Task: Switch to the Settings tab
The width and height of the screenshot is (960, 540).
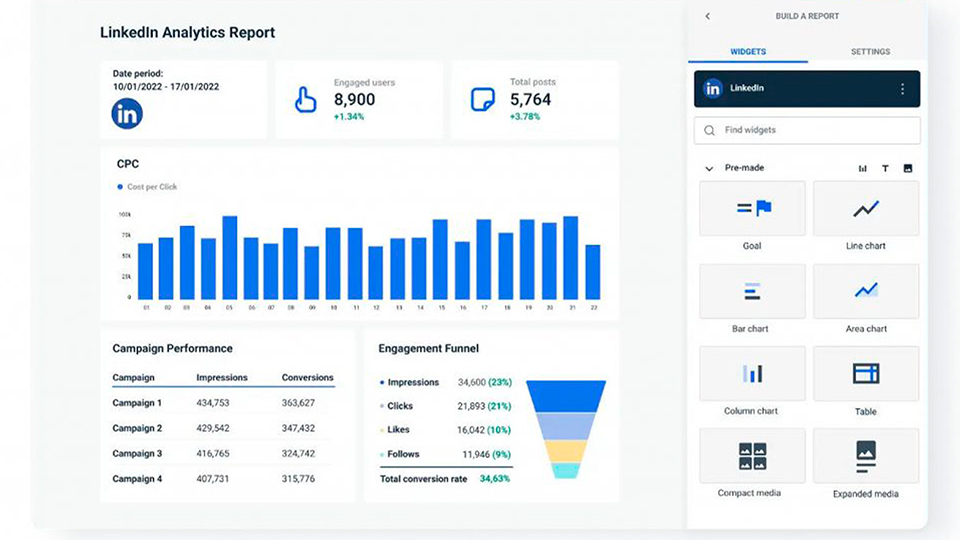Action: coord(870,52)
